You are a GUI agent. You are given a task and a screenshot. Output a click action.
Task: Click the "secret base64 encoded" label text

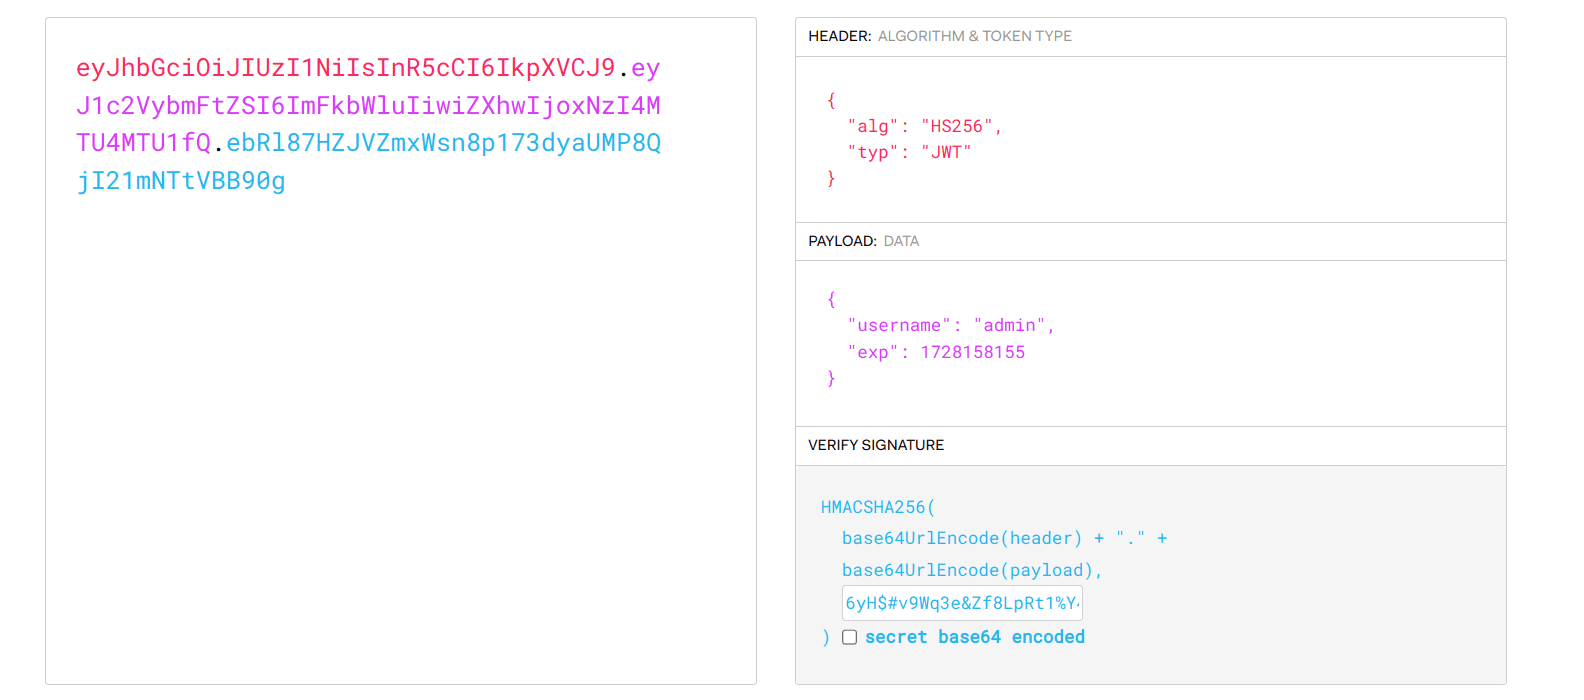(x=973, y=637)
